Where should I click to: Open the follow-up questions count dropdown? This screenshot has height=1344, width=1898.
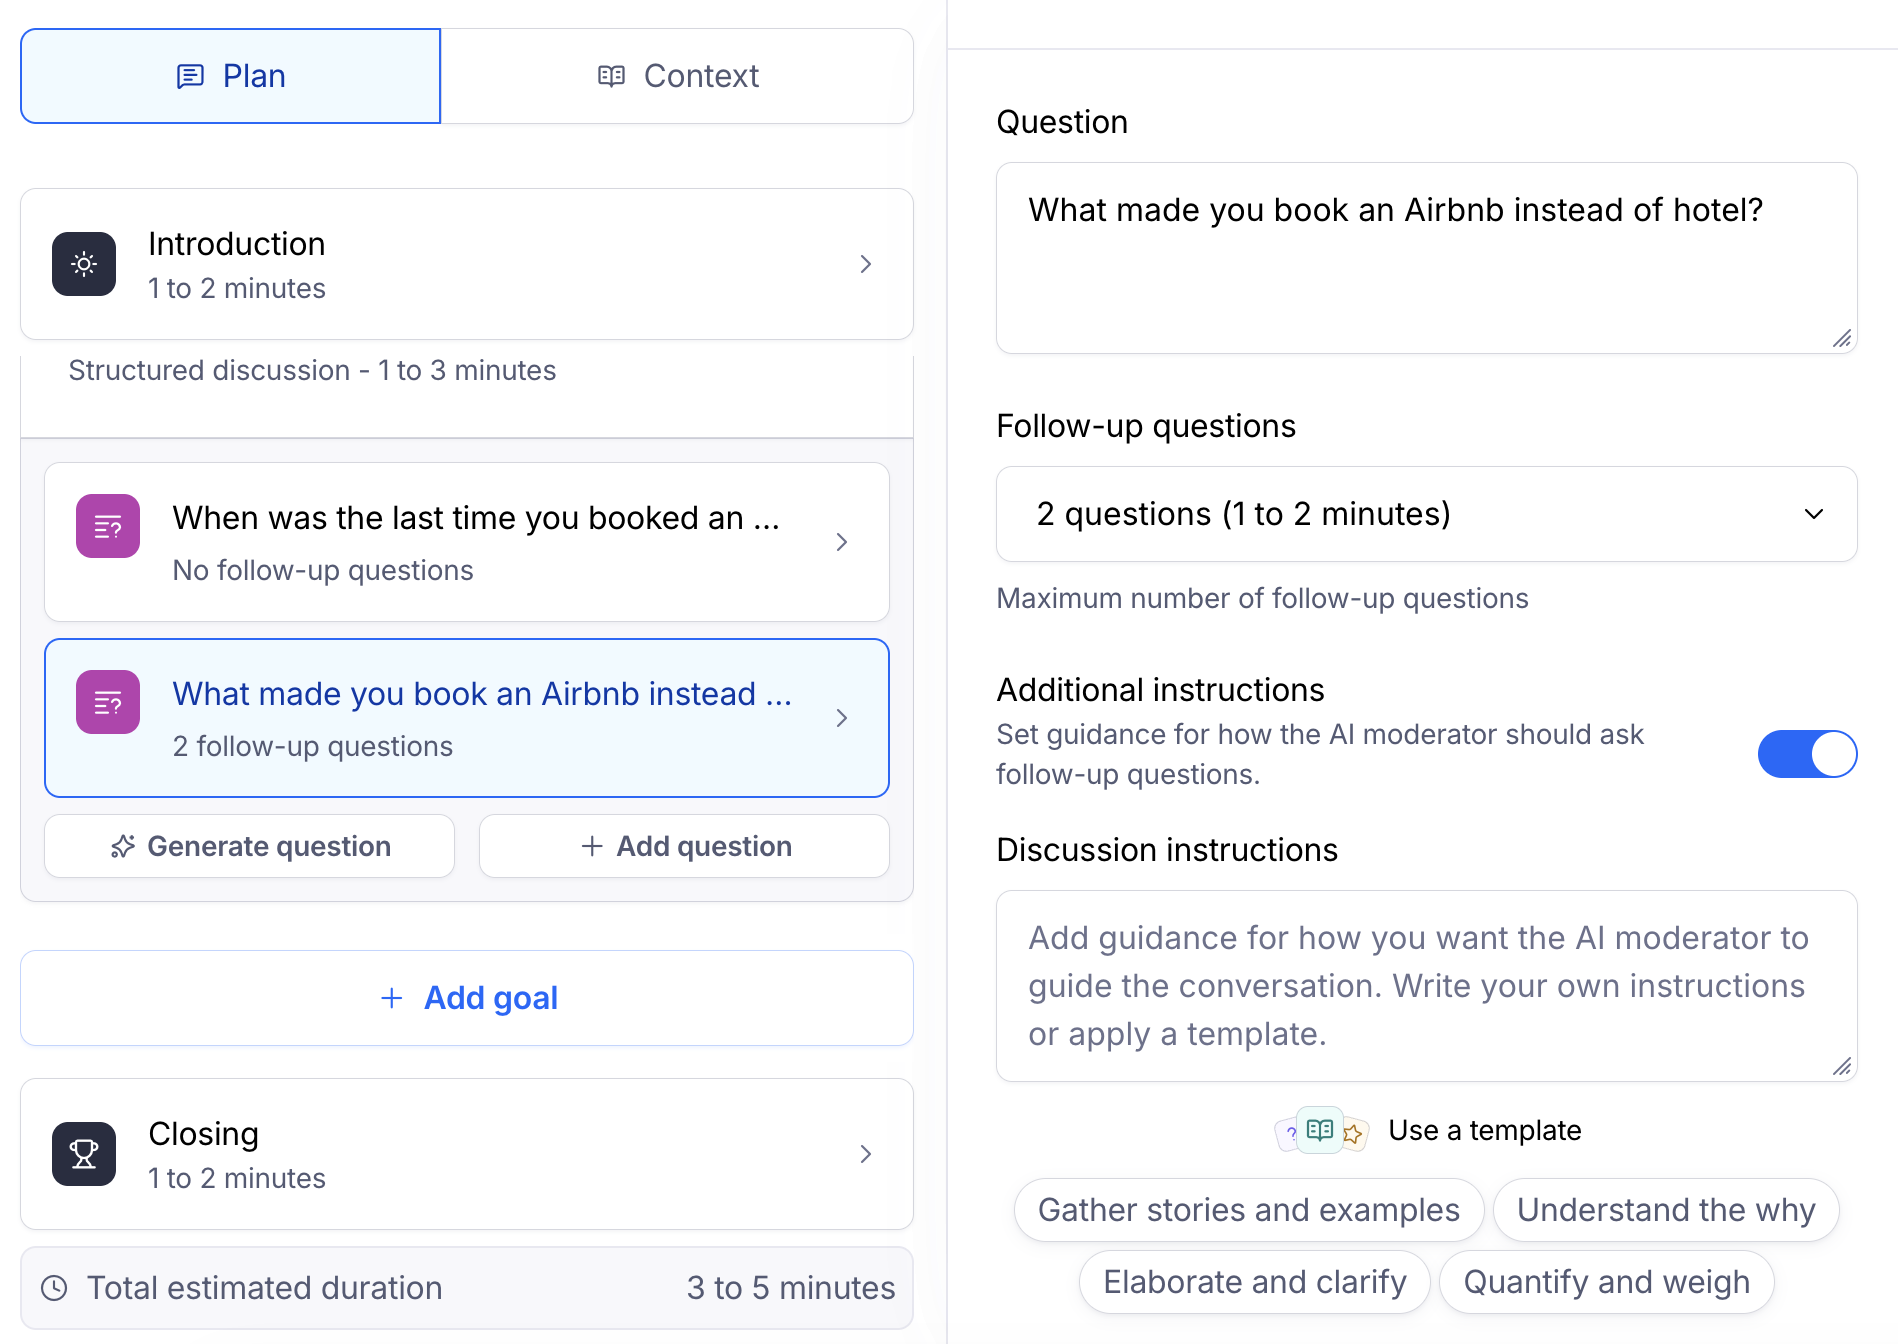pos(1426,514)
